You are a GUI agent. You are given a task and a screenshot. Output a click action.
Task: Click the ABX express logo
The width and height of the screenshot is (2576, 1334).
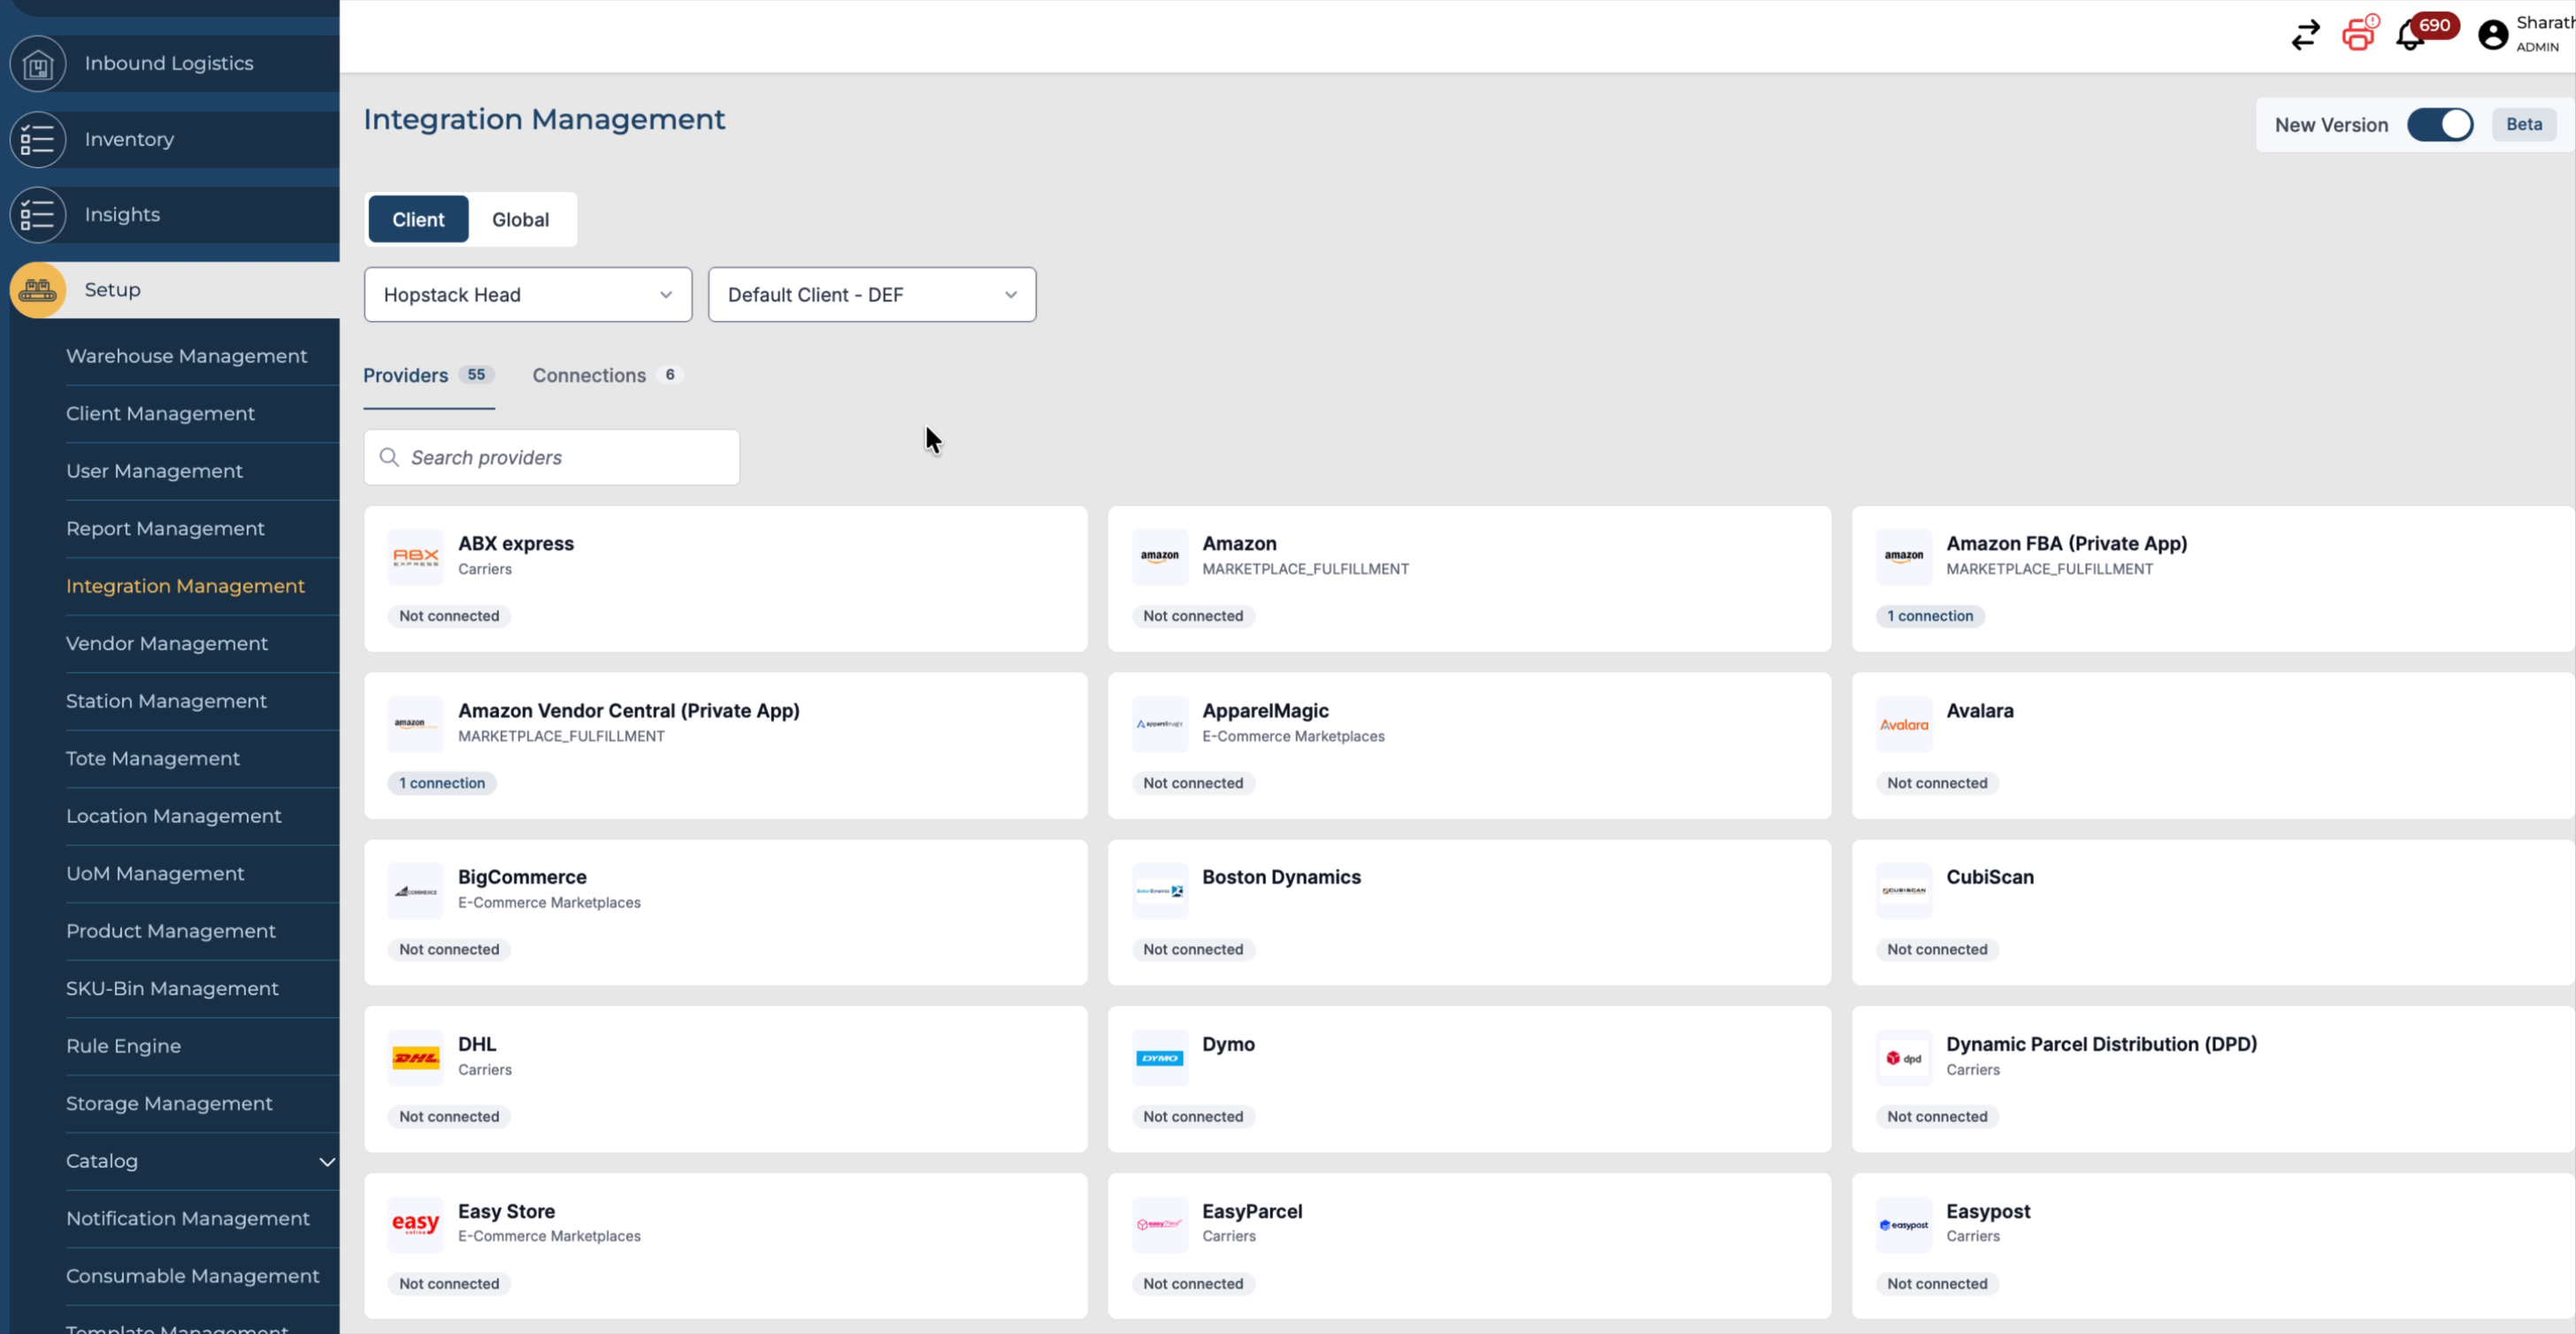(x=415, y=557)
